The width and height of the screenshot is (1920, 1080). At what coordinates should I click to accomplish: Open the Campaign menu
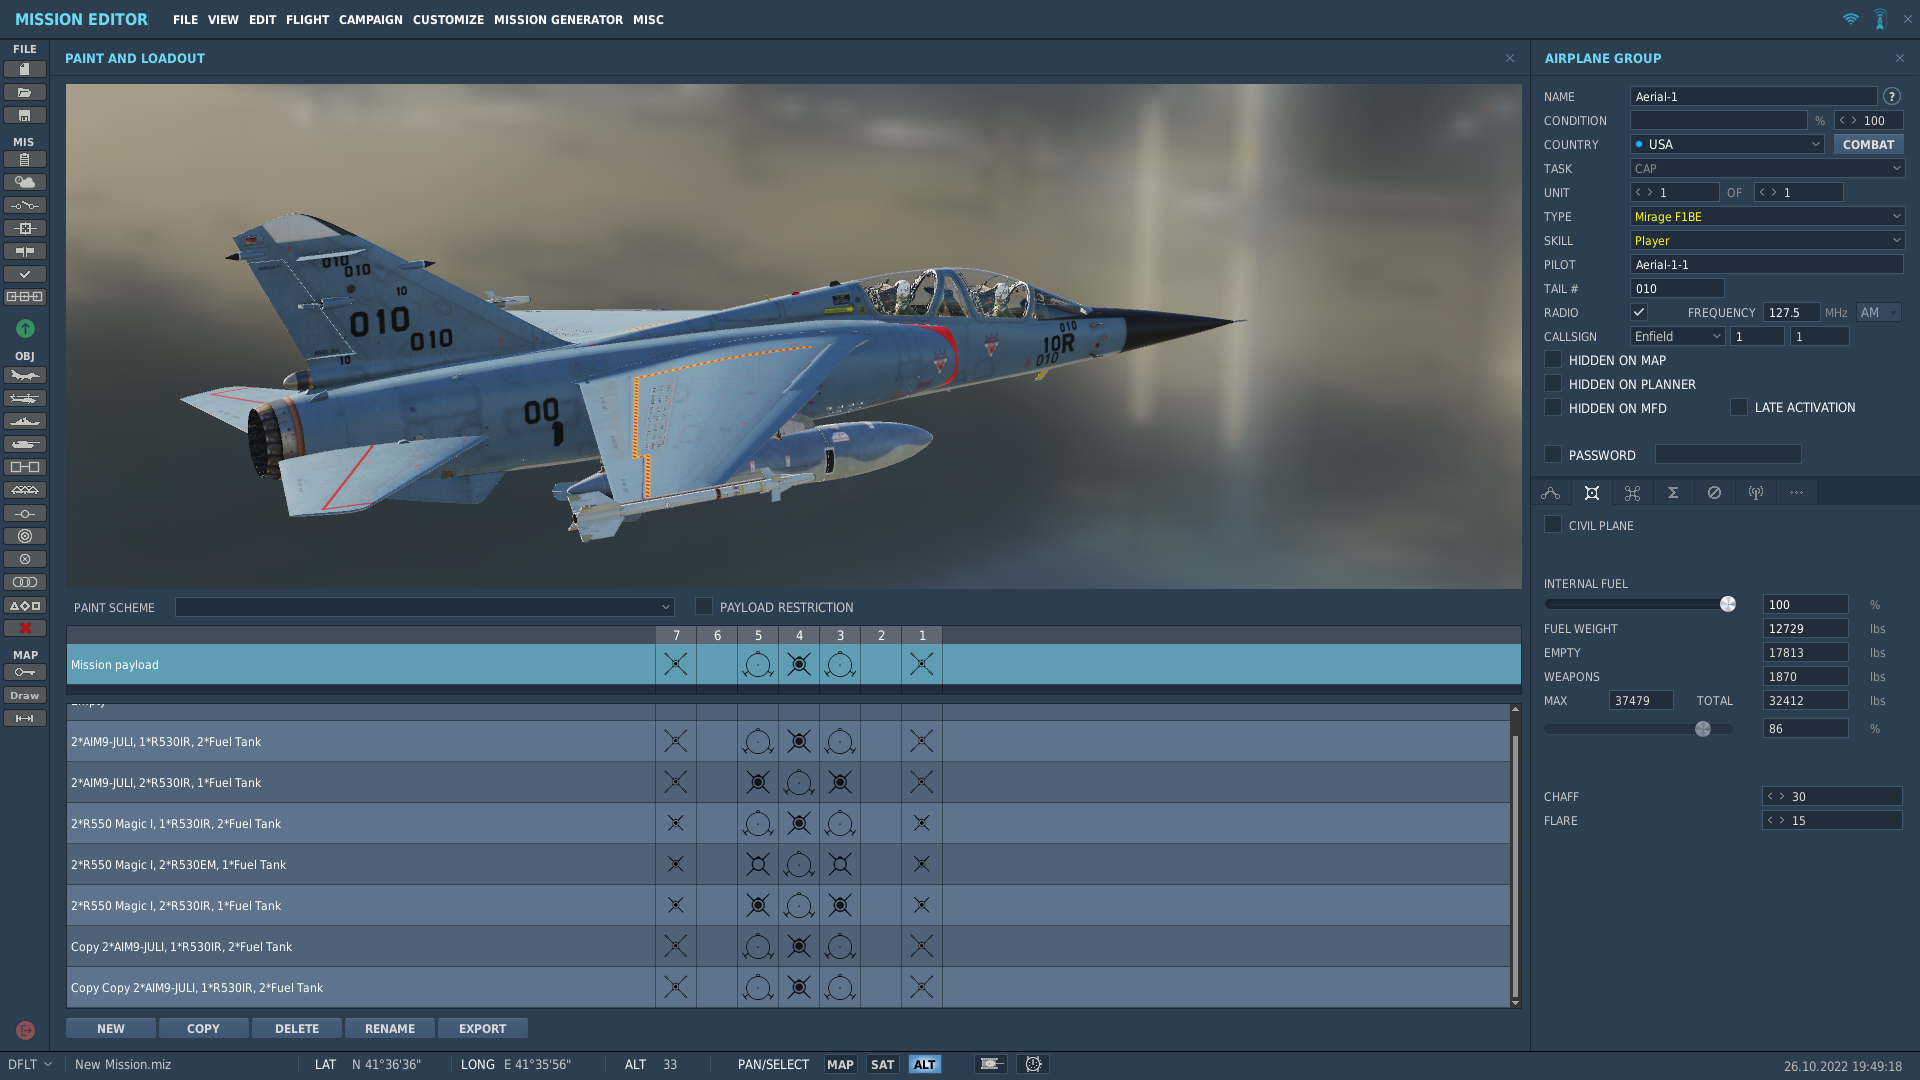pos(370,20)
